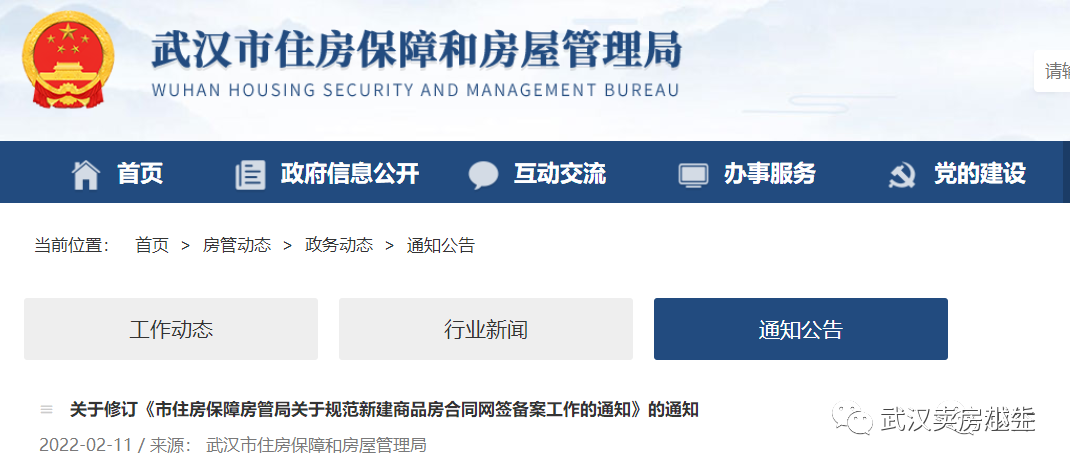The height and width of the screenshot is (466, 1070).
Task: Click the hammer and sickle party icon
Action: [x=901, y=175]
